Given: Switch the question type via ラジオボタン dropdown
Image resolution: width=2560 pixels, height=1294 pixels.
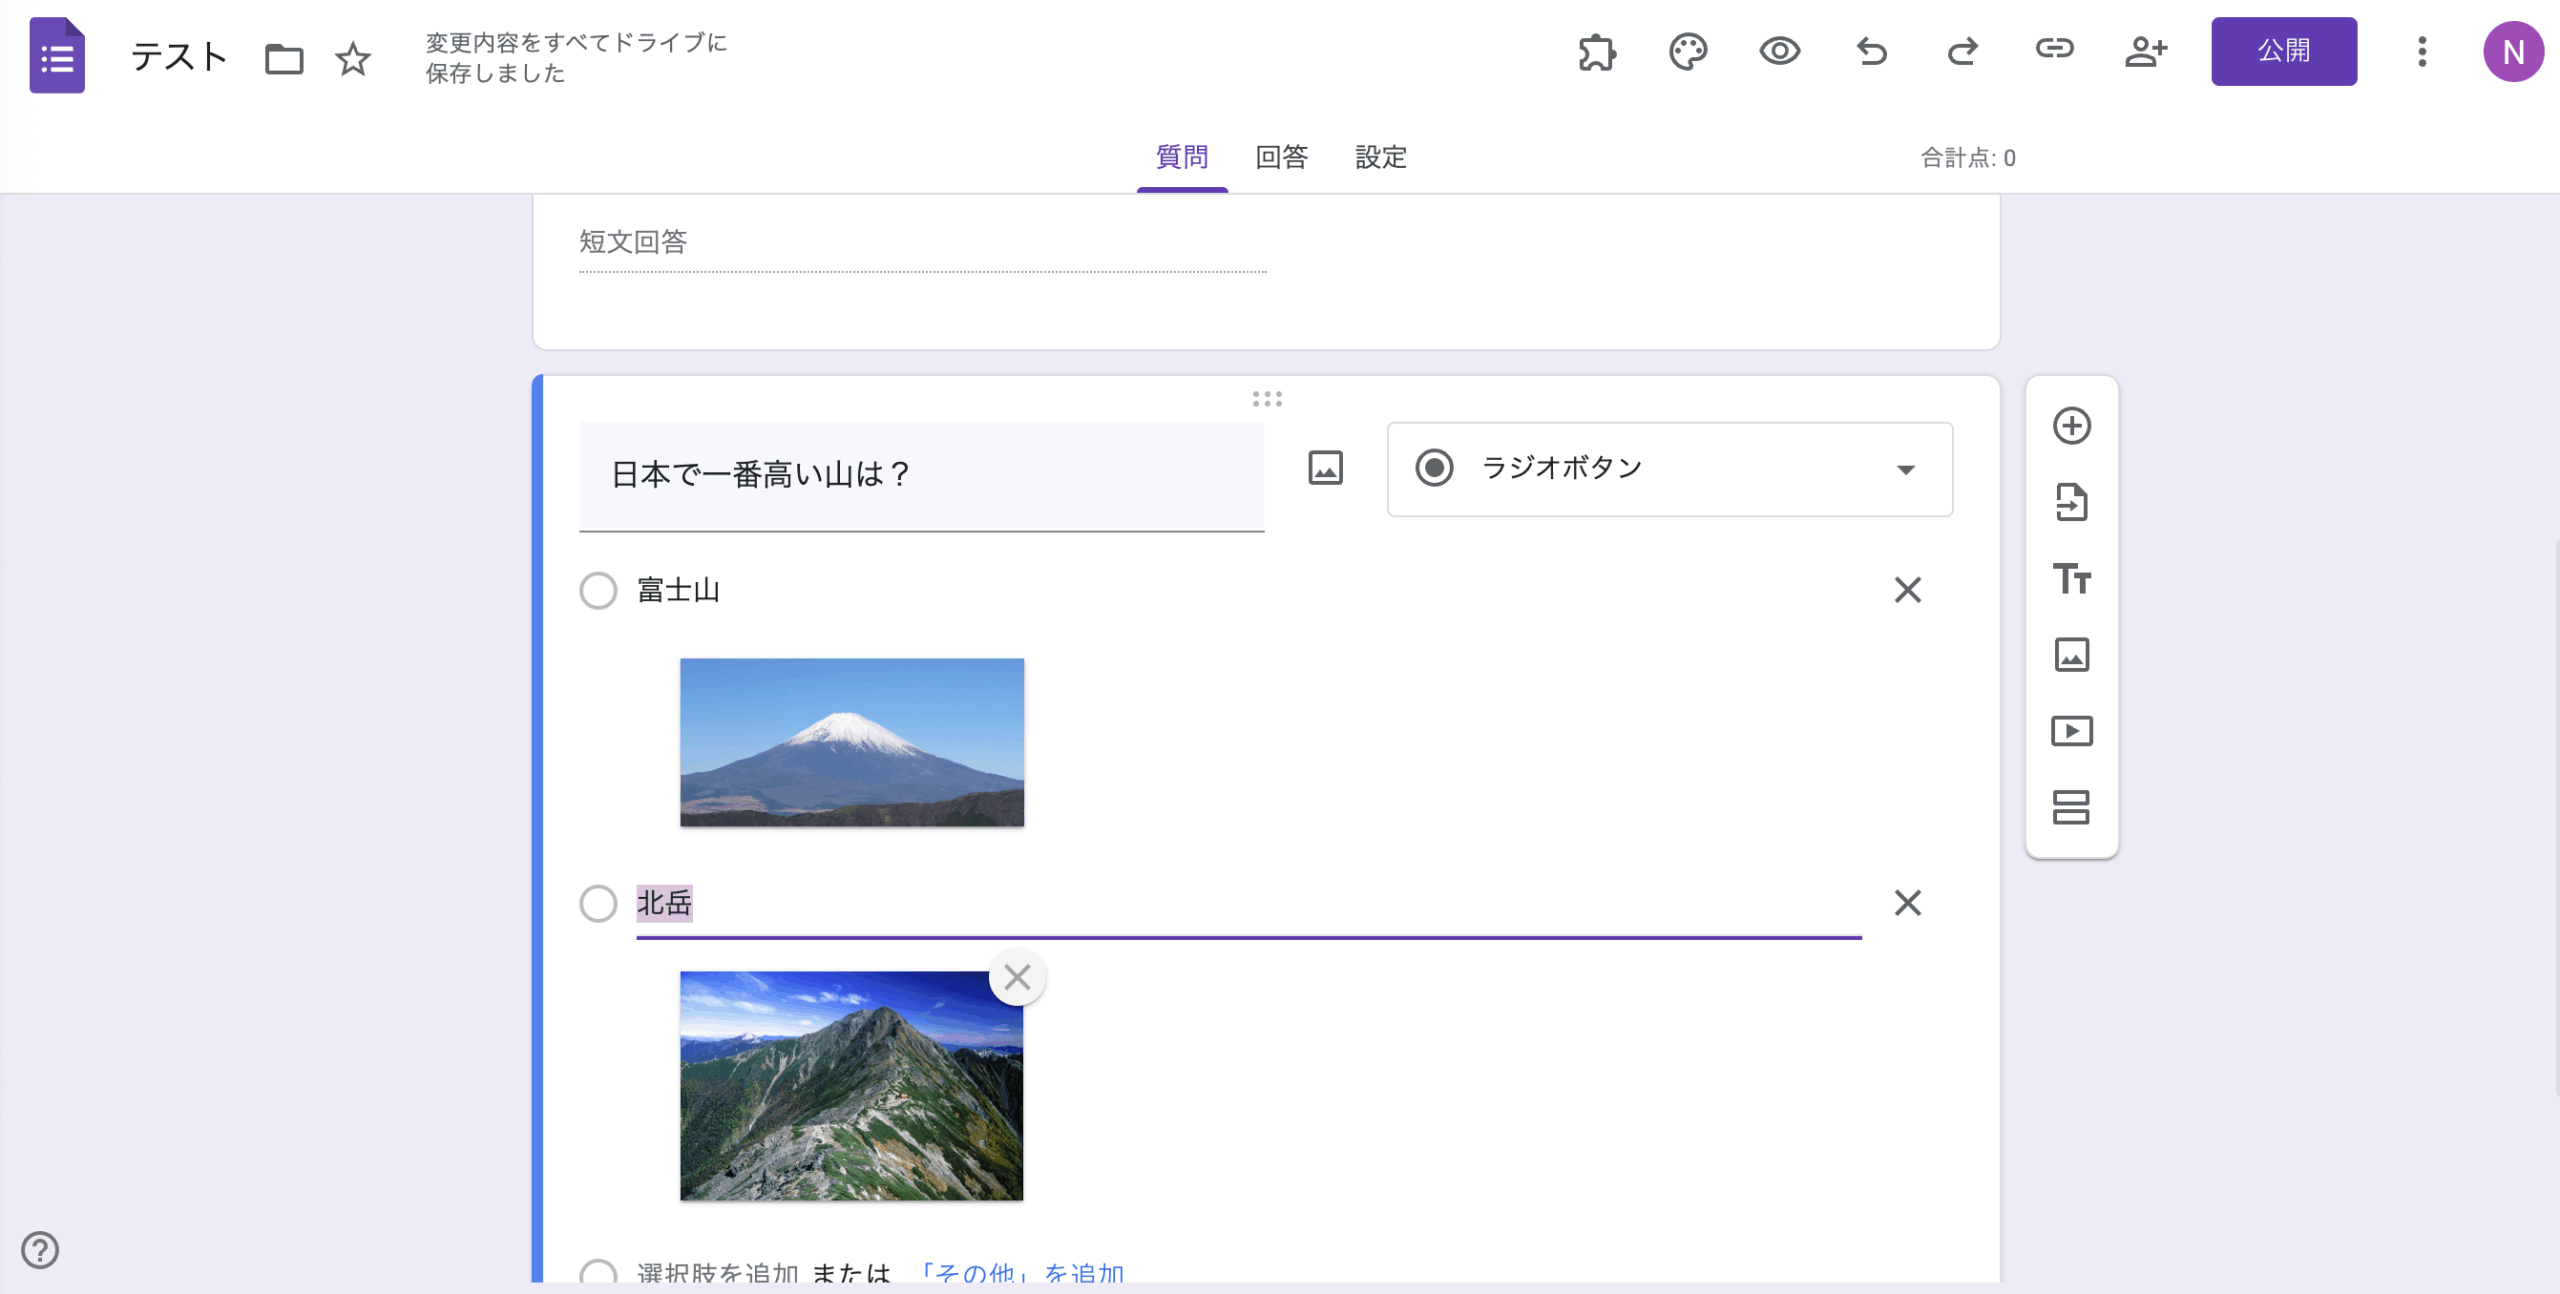Looking at the screenshot, I should coord(1667,468).
